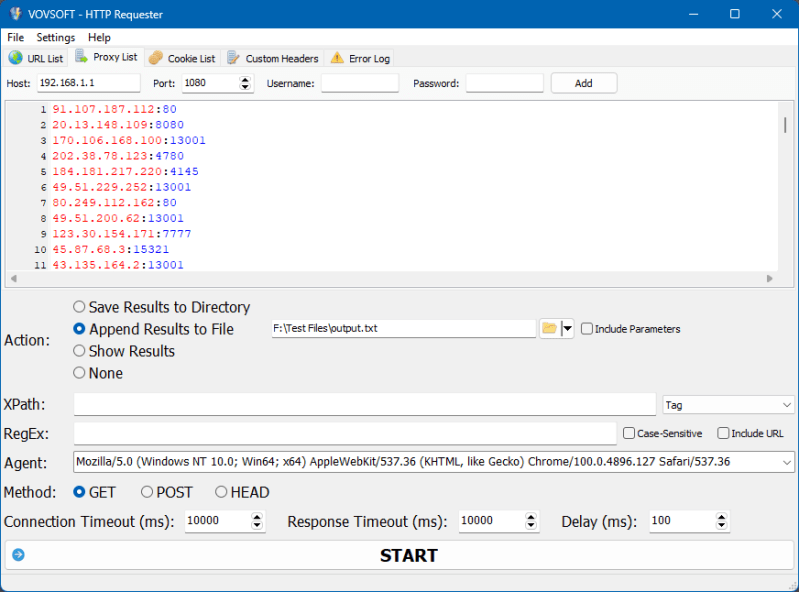Viewport: 799px width, 592px height.
Task: Click proxy line 49.51.229.252:13001
Action: (122, 187)
